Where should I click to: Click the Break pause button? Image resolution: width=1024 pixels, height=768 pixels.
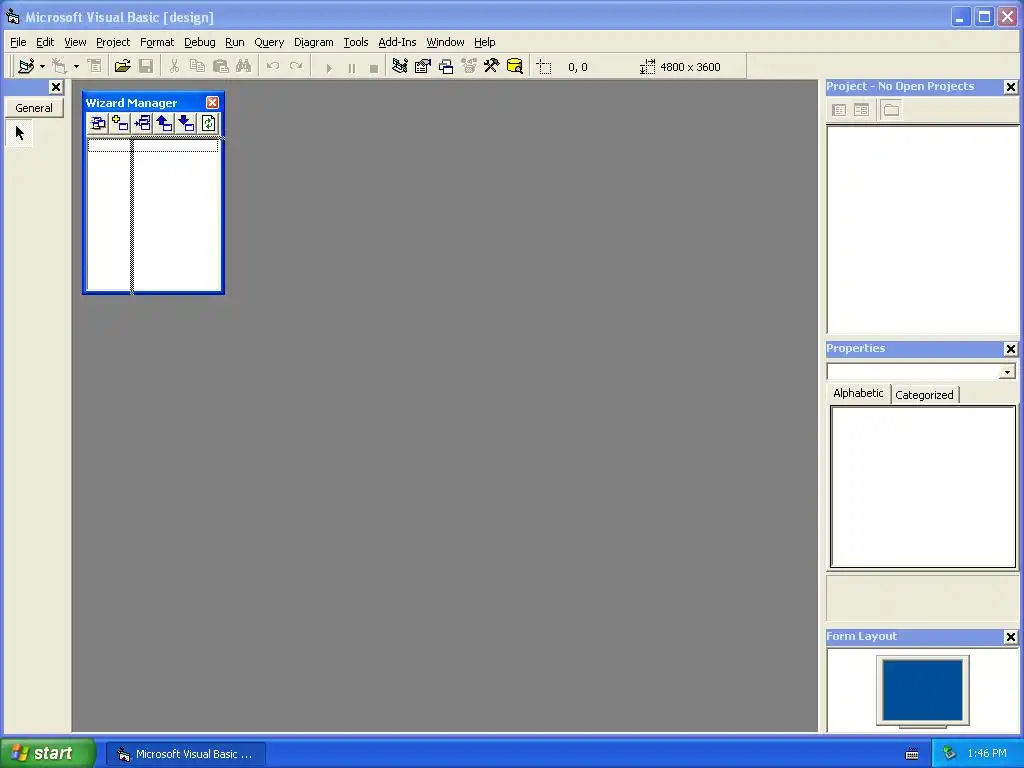(351, 67)
